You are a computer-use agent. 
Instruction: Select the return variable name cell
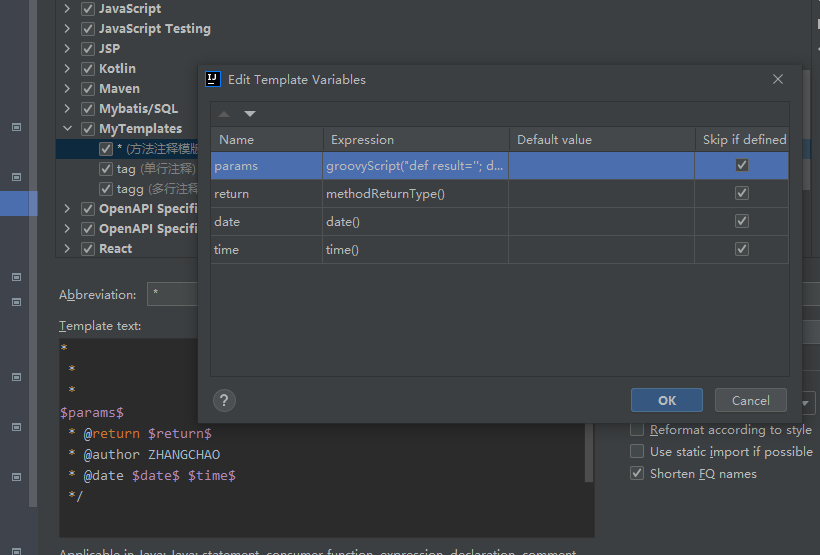point(267,194)
